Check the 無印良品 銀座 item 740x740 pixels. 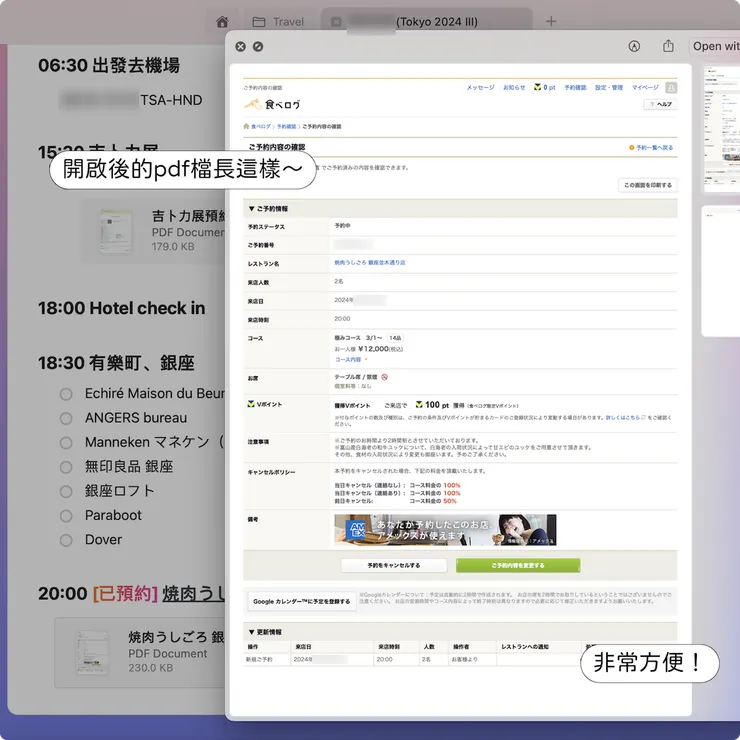(66, 467)
